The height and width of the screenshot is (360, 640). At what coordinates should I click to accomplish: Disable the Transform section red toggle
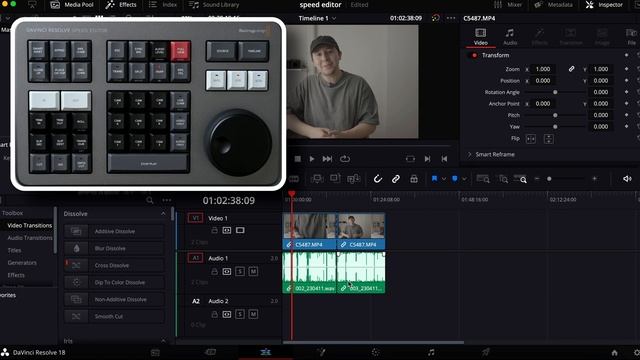(474, 55)
